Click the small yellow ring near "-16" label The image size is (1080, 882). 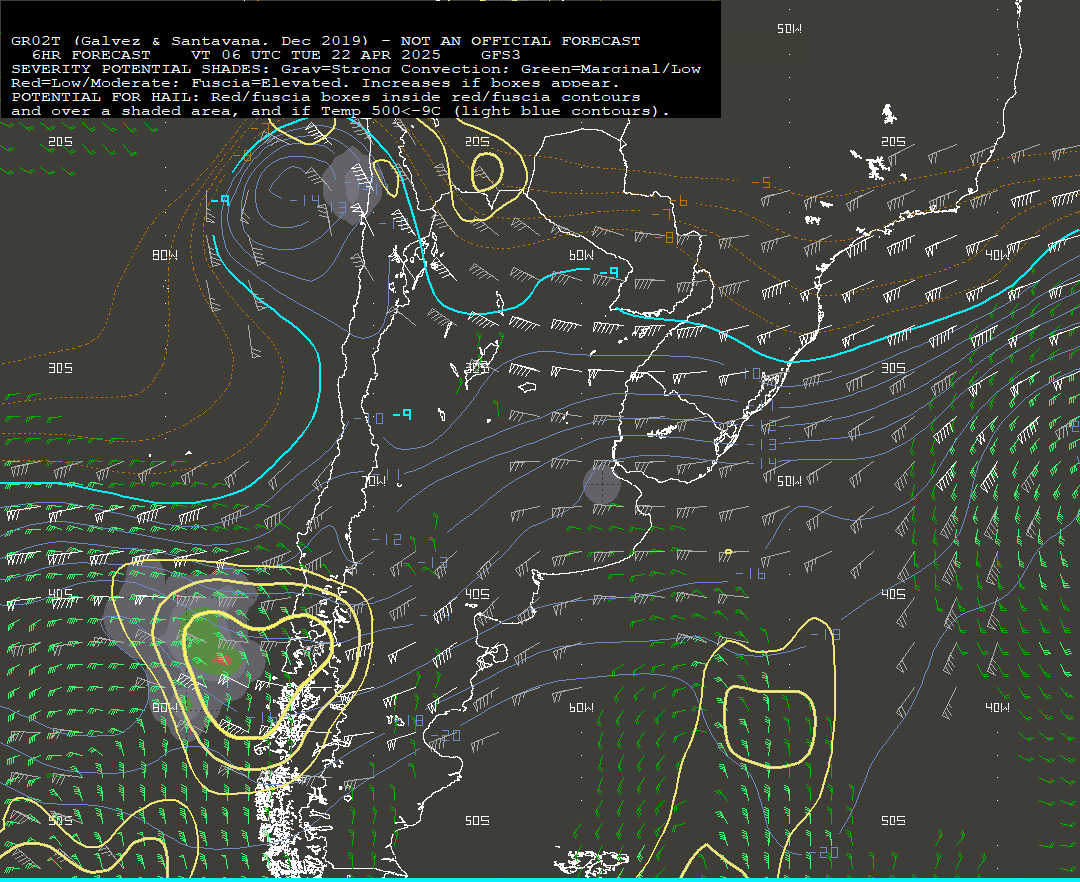click(x=728, y=552)
